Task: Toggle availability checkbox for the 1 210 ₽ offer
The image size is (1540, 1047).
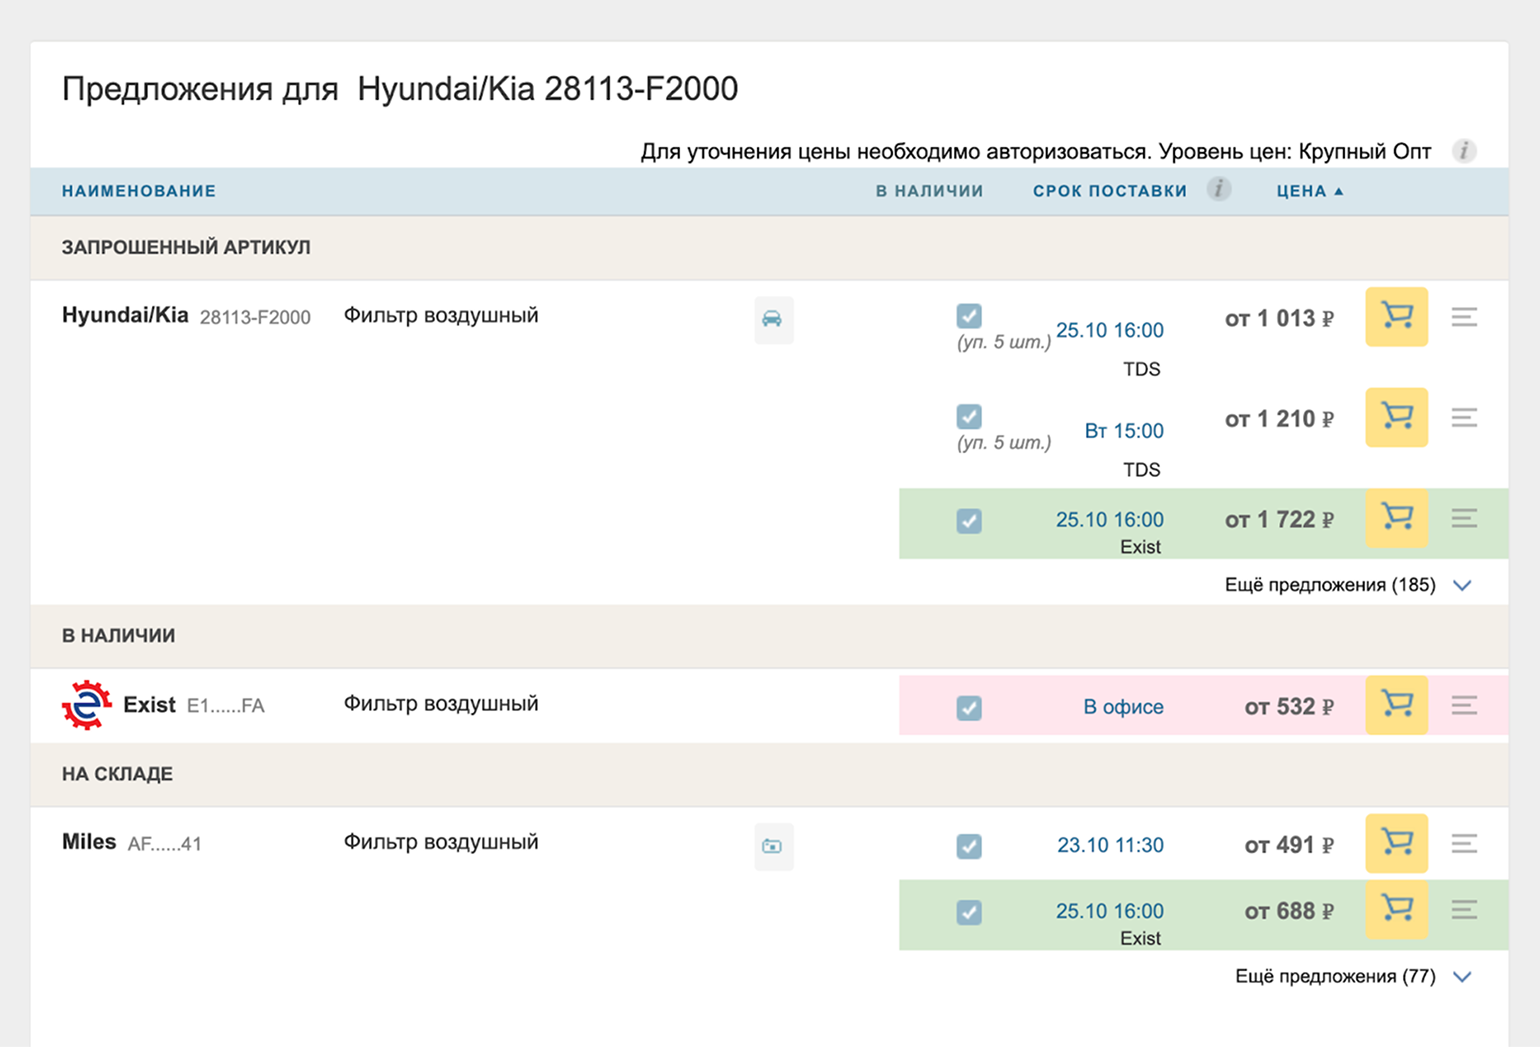Action: click(x=969, y=416)
